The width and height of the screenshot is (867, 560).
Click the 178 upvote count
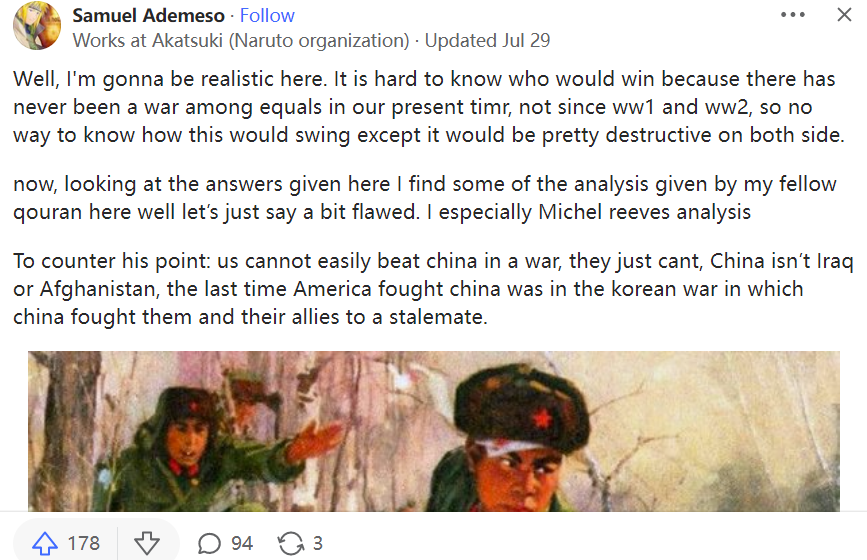click(x=84, y=543)
